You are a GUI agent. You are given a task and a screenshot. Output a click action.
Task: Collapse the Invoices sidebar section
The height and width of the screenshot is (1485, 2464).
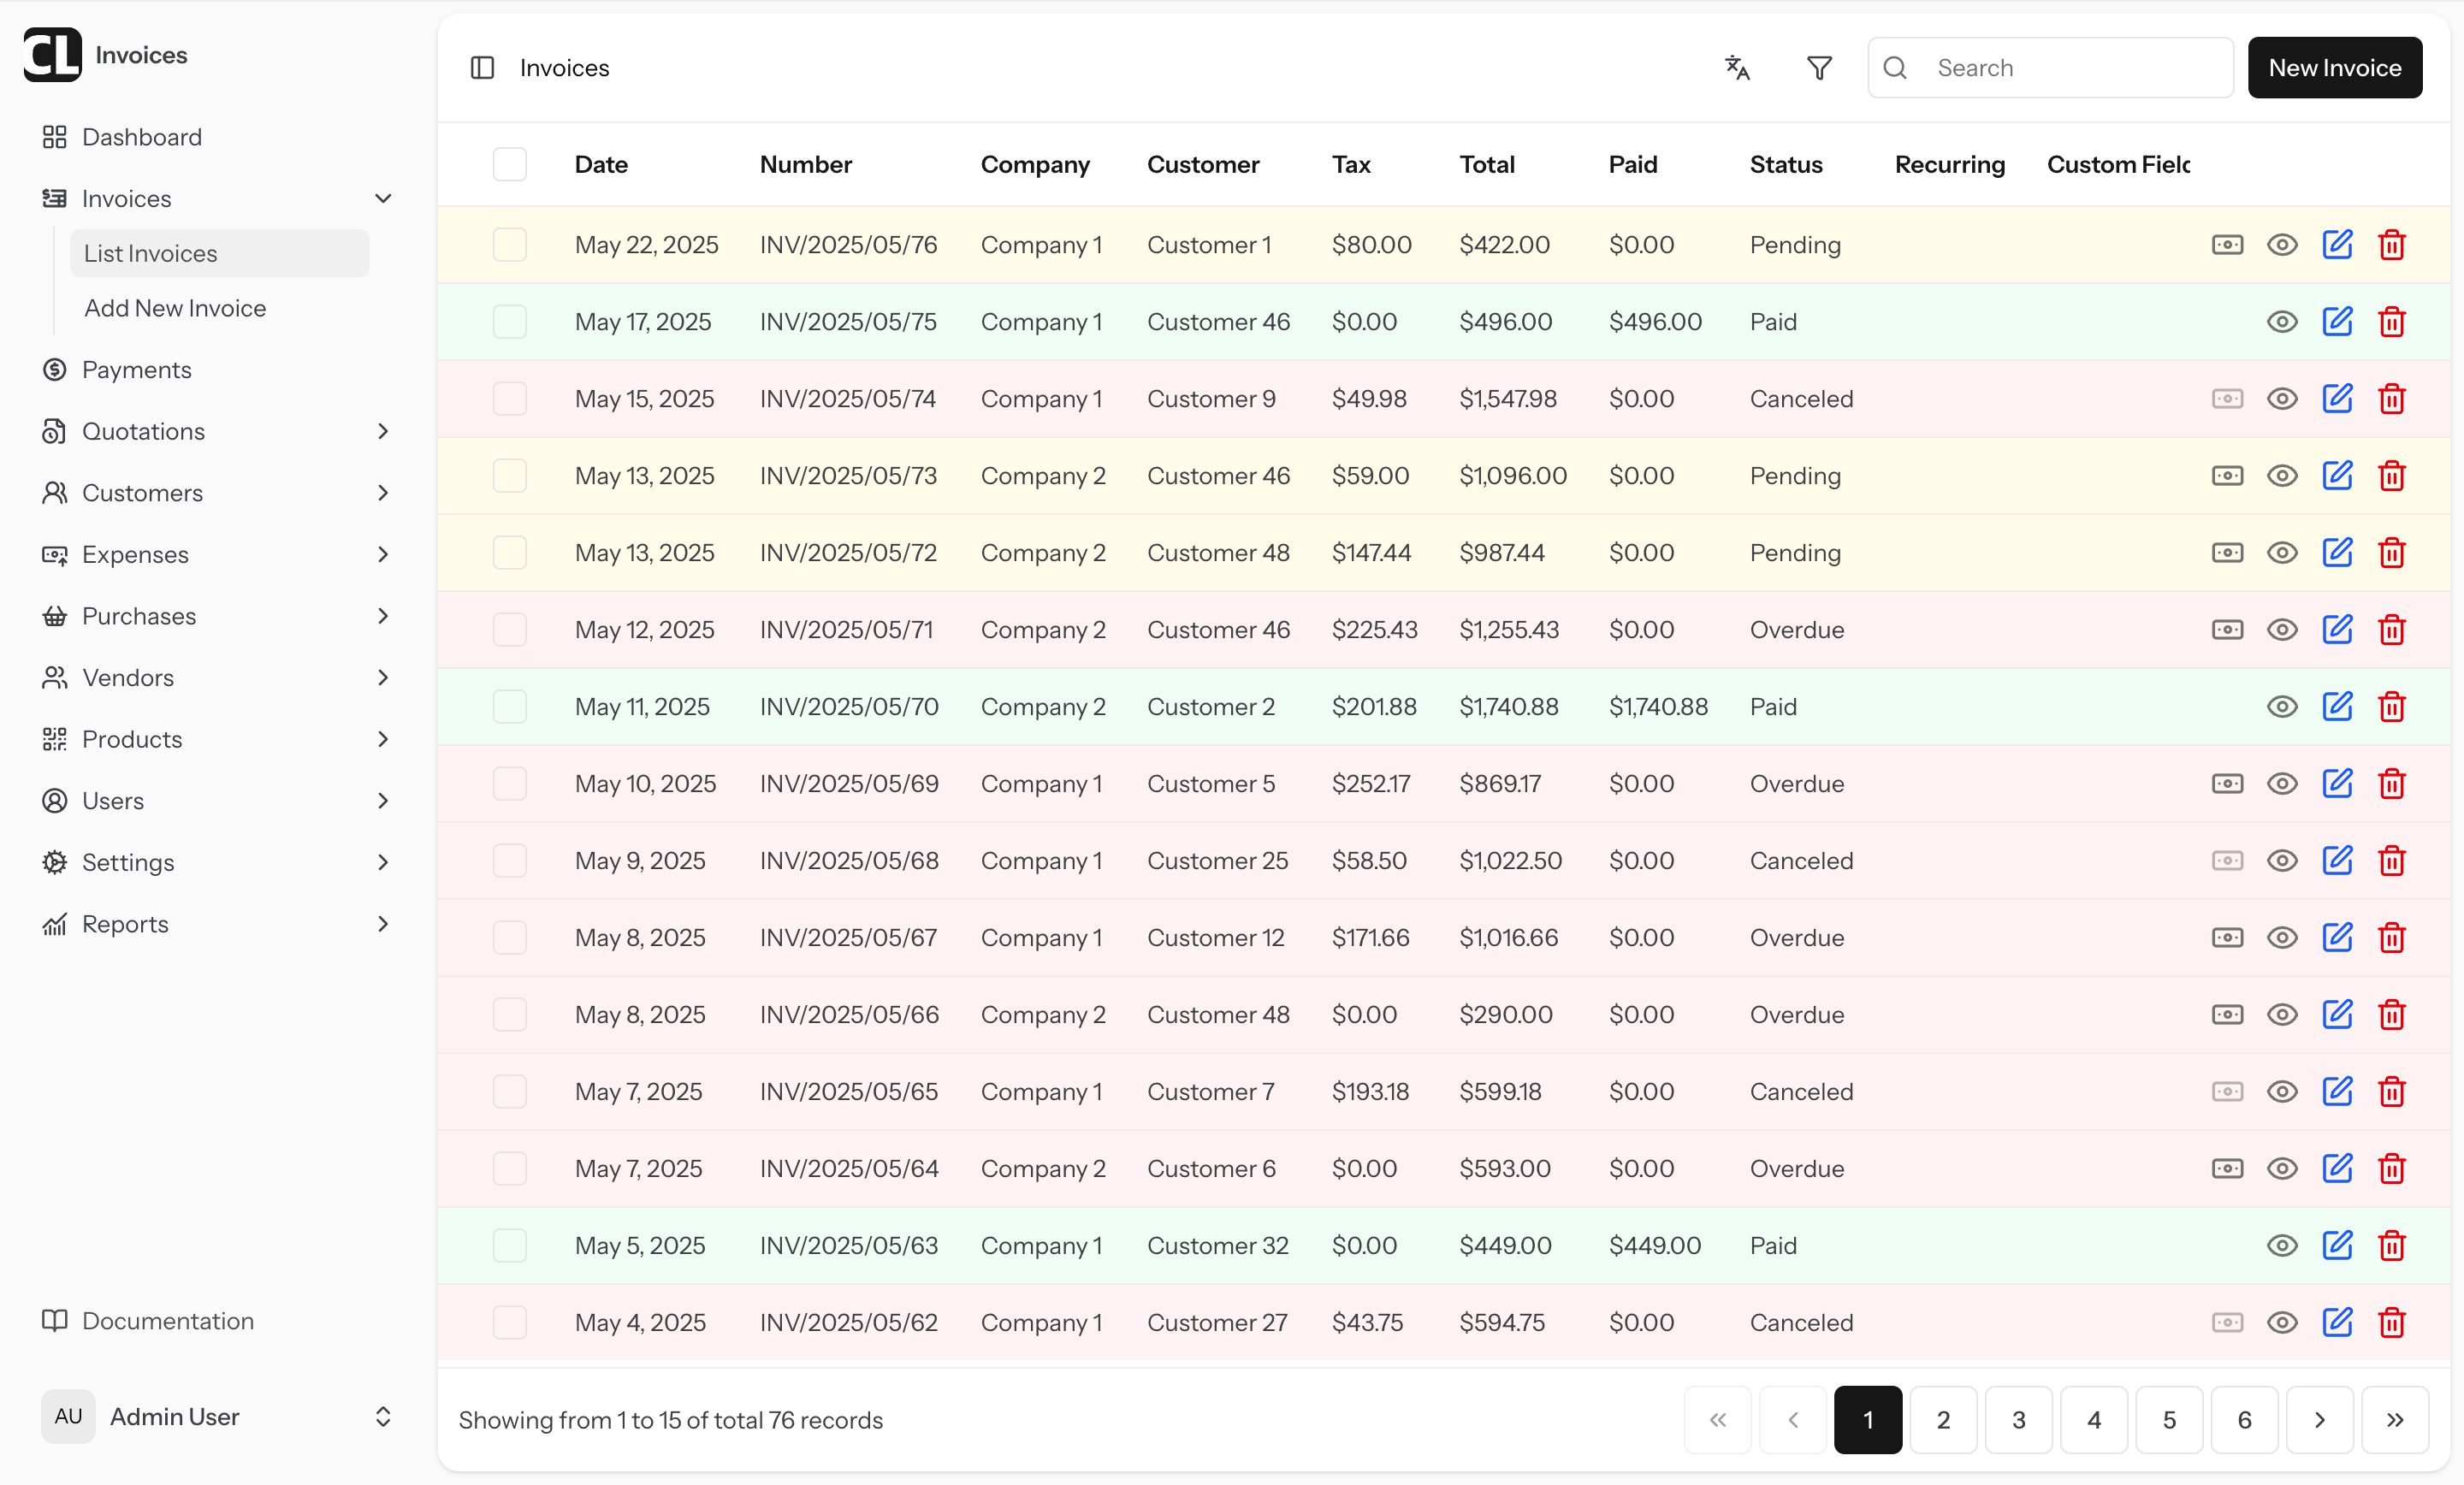(x=383, y=199)
